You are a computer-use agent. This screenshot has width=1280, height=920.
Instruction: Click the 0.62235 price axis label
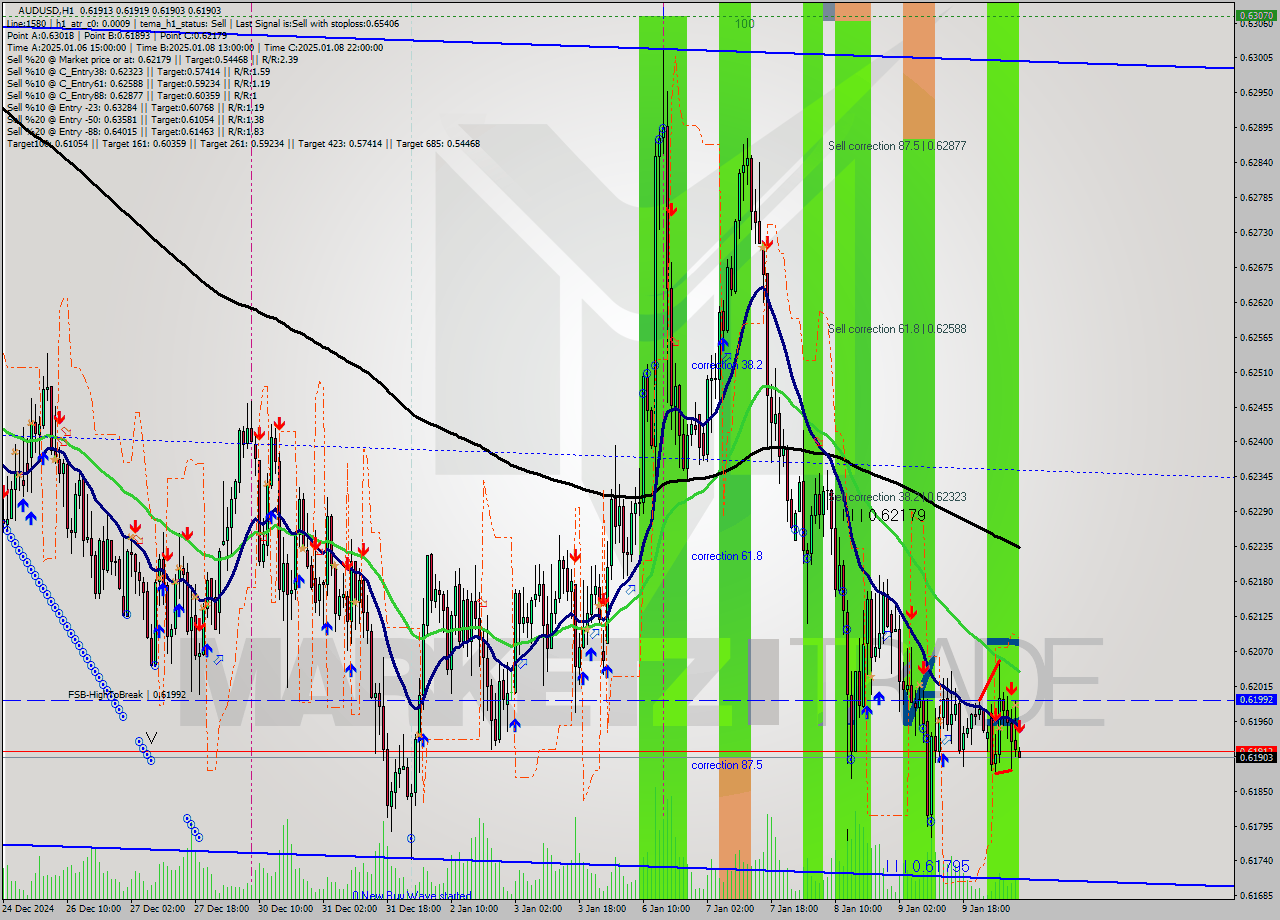coord(1256,547)
